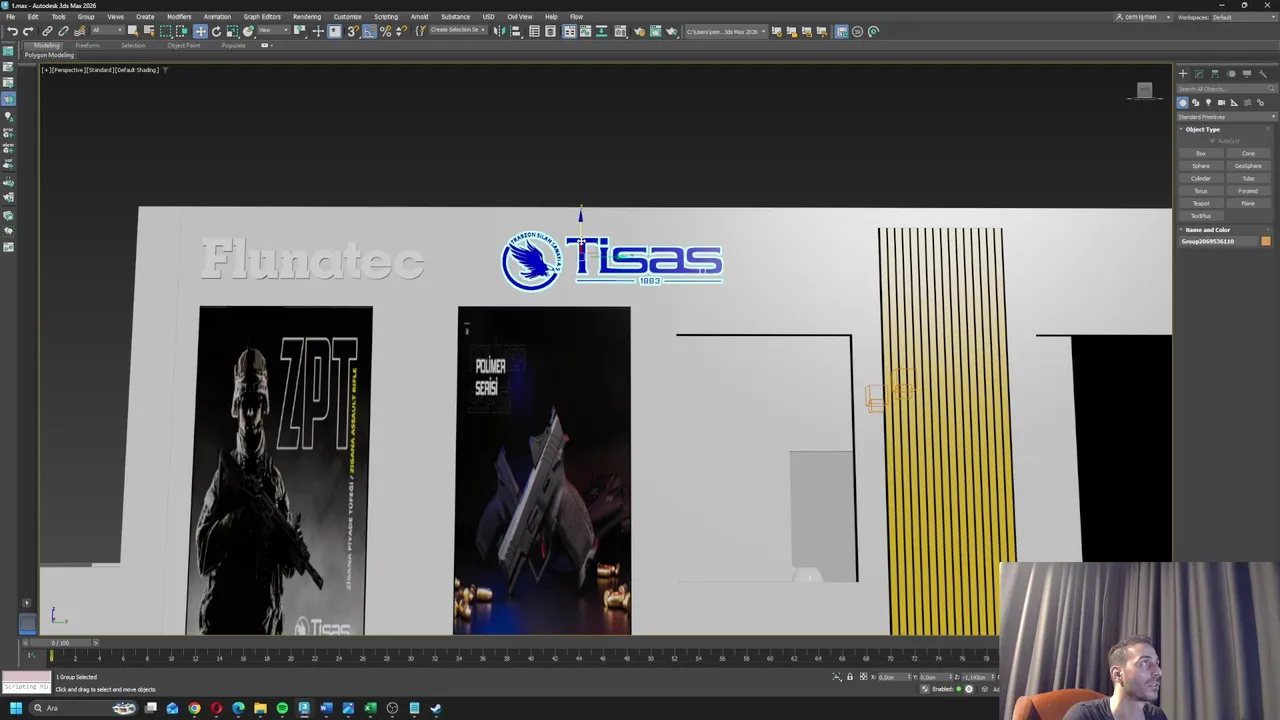This screenshot has width=1280, height=720.
Task: Select the Helpers category icon
Action: point(1234,102)
